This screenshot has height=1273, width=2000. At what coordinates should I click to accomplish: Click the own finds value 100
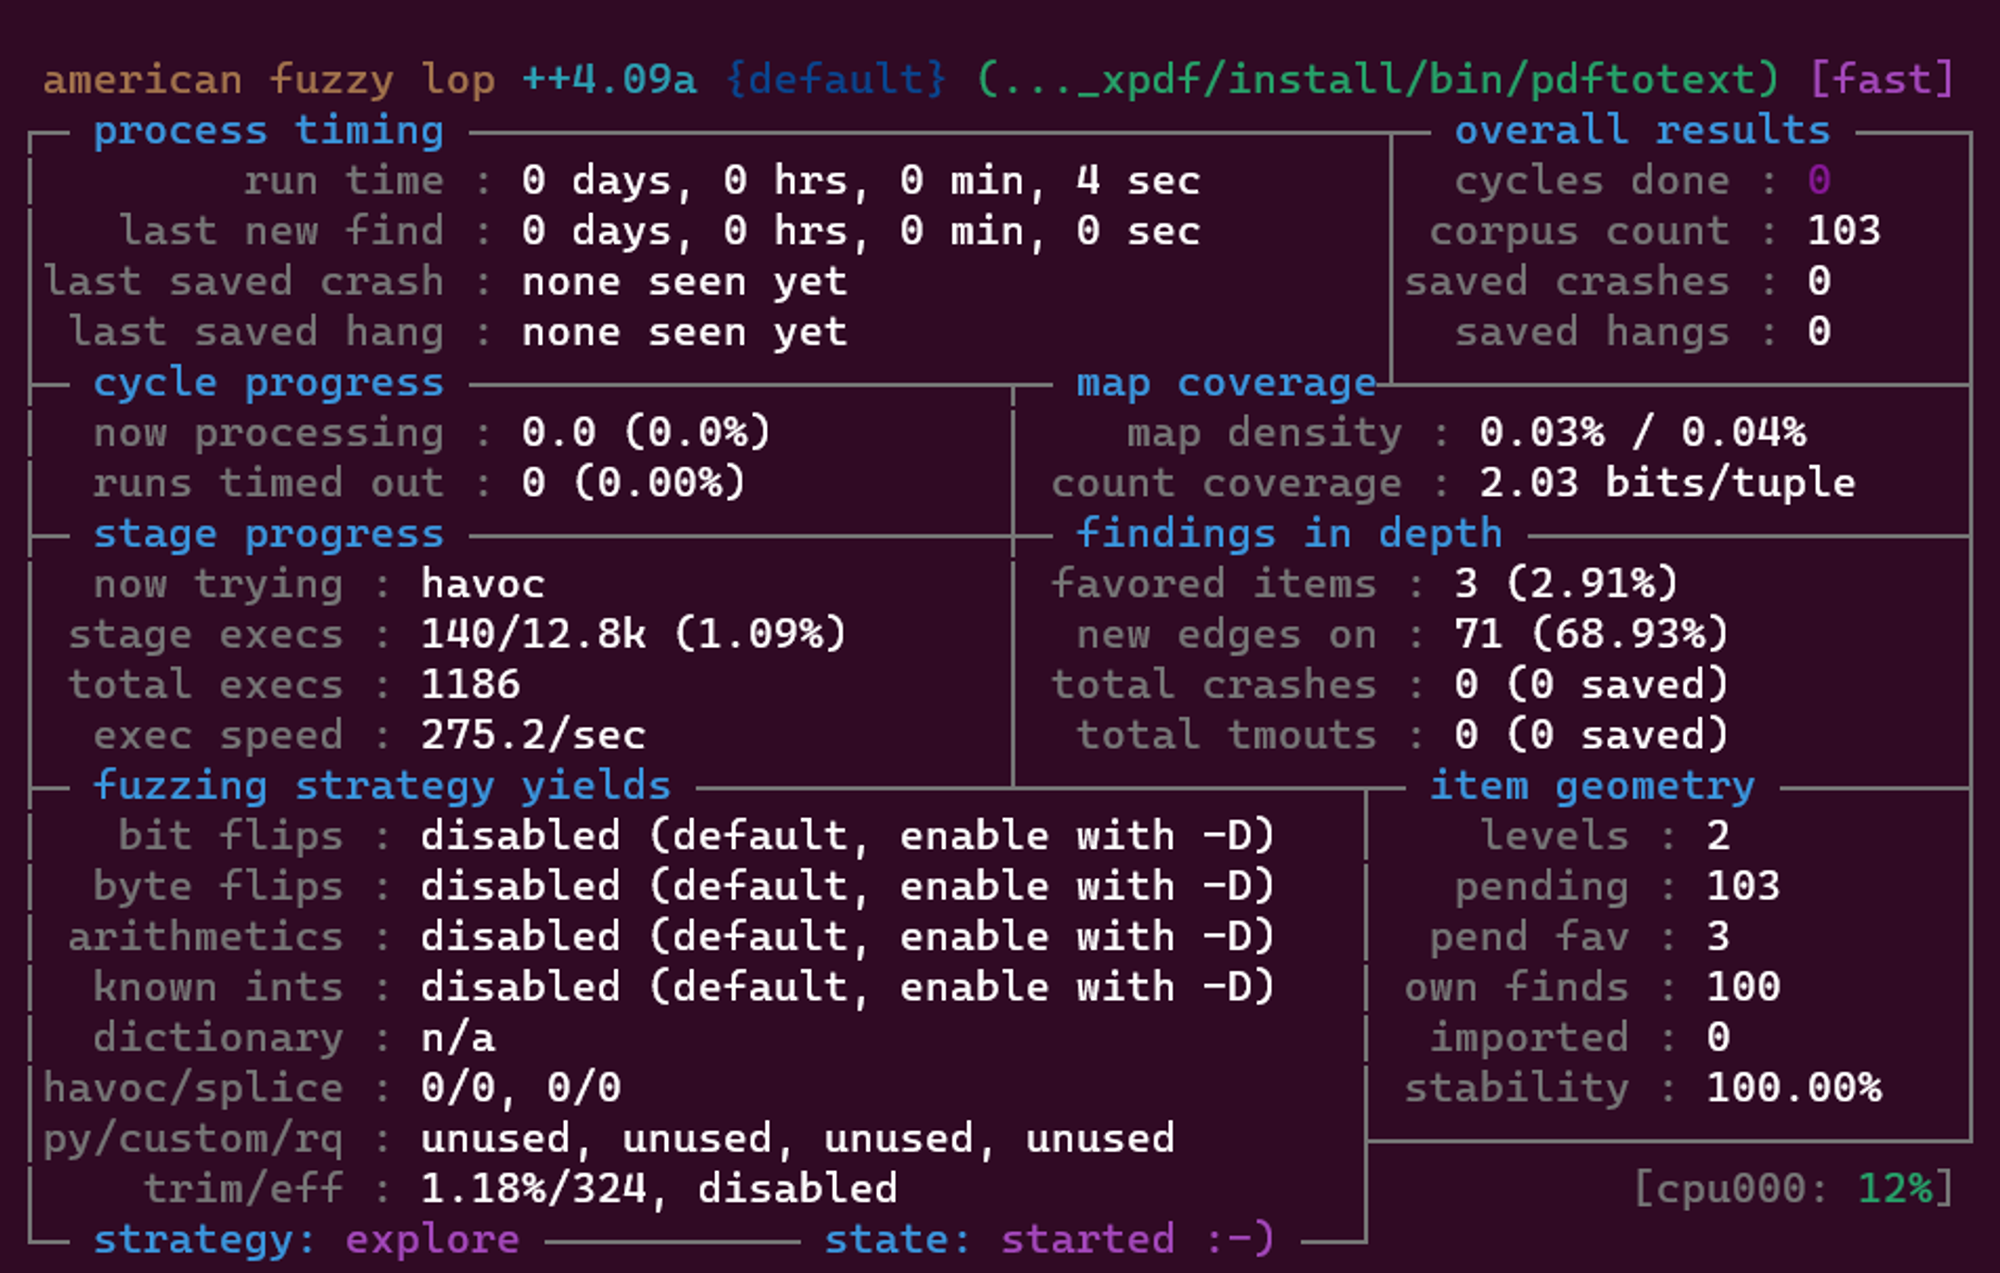pyautogui.click(x=1743, y=988)
